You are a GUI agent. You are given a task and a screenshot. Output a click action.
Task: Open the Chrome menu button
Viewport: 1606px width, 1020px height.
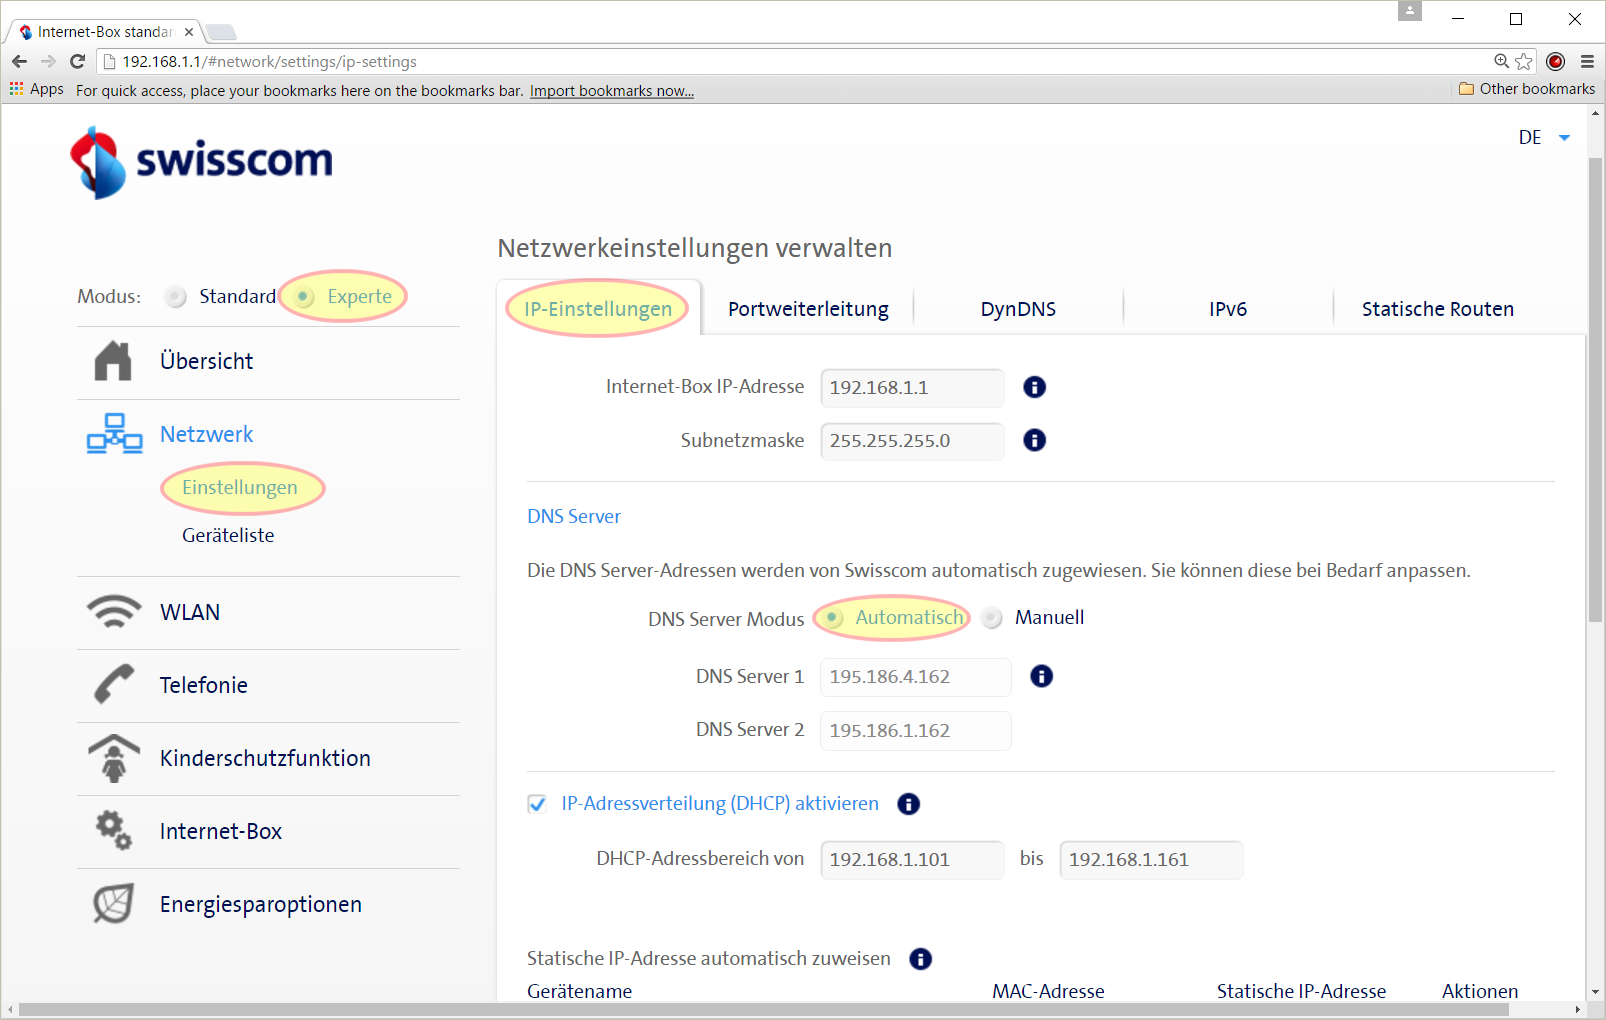[1587, 62]
